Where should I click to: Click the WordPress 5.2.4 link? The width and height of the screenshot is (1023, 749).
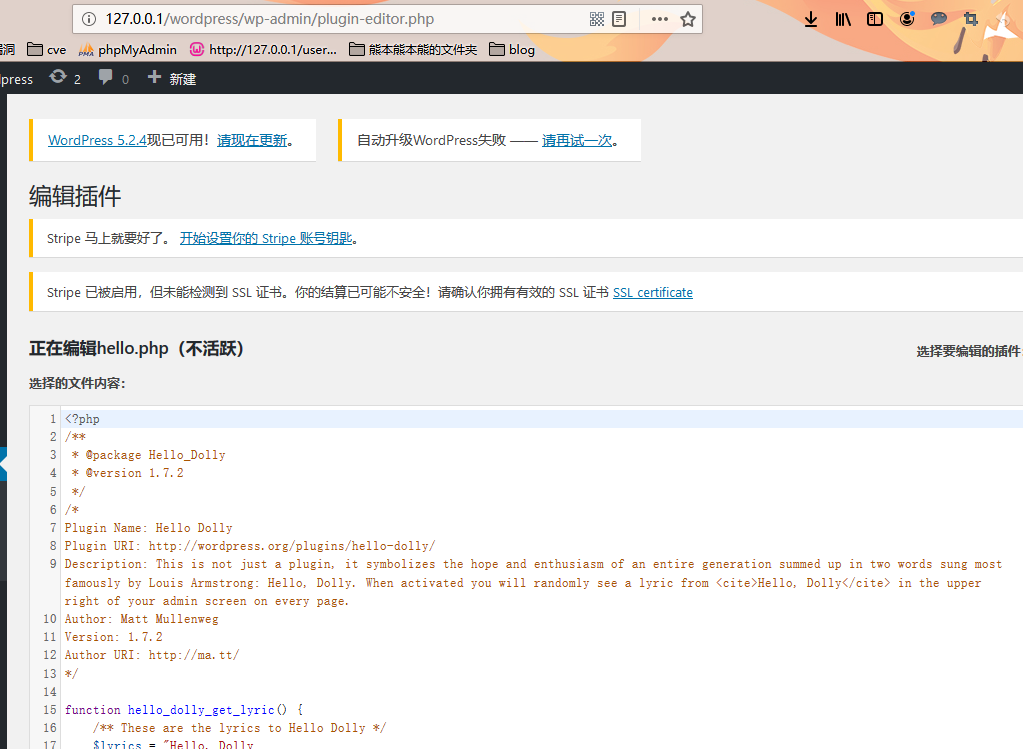tap(97, 140)
